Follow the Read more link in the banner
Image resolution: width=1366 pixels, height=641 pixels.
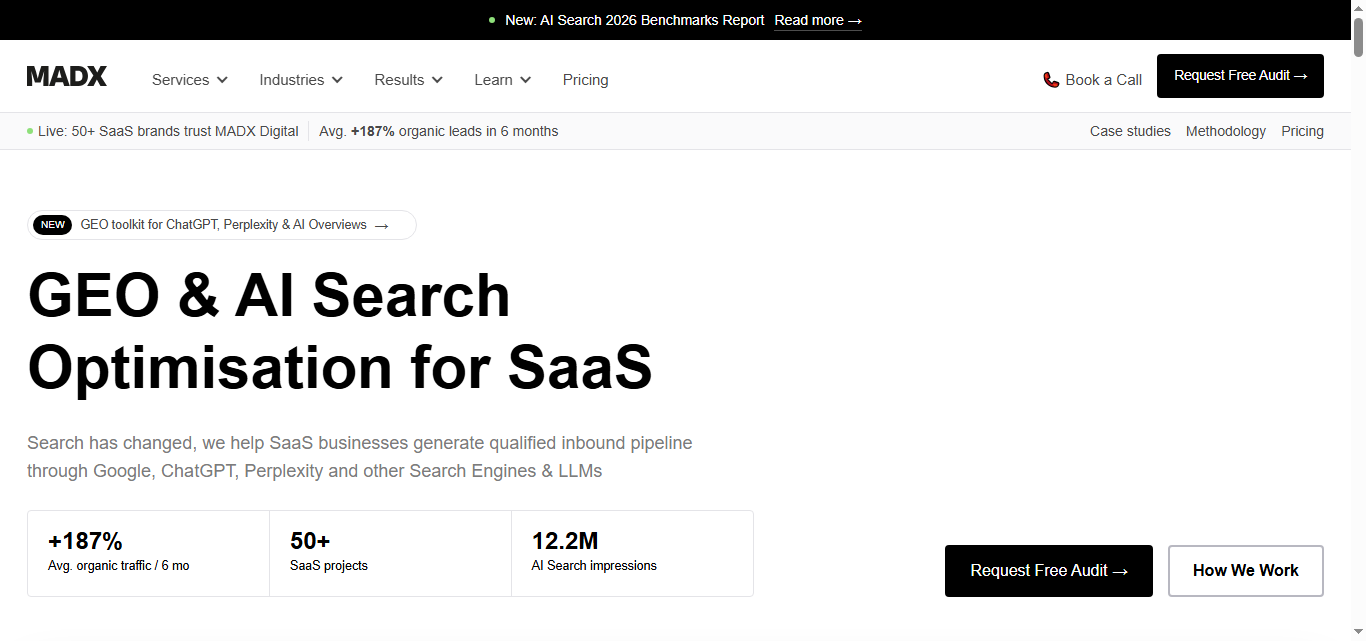[x=818, y=20]
